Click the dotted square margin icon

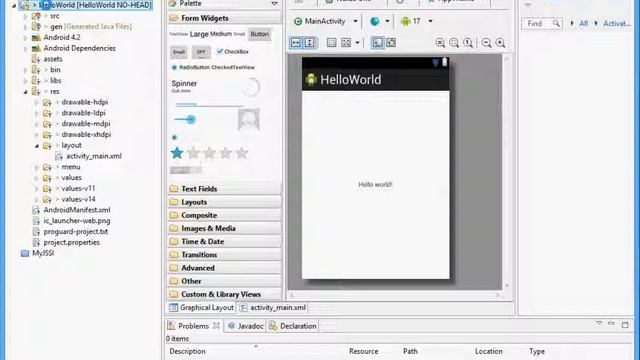coord(331,42)
